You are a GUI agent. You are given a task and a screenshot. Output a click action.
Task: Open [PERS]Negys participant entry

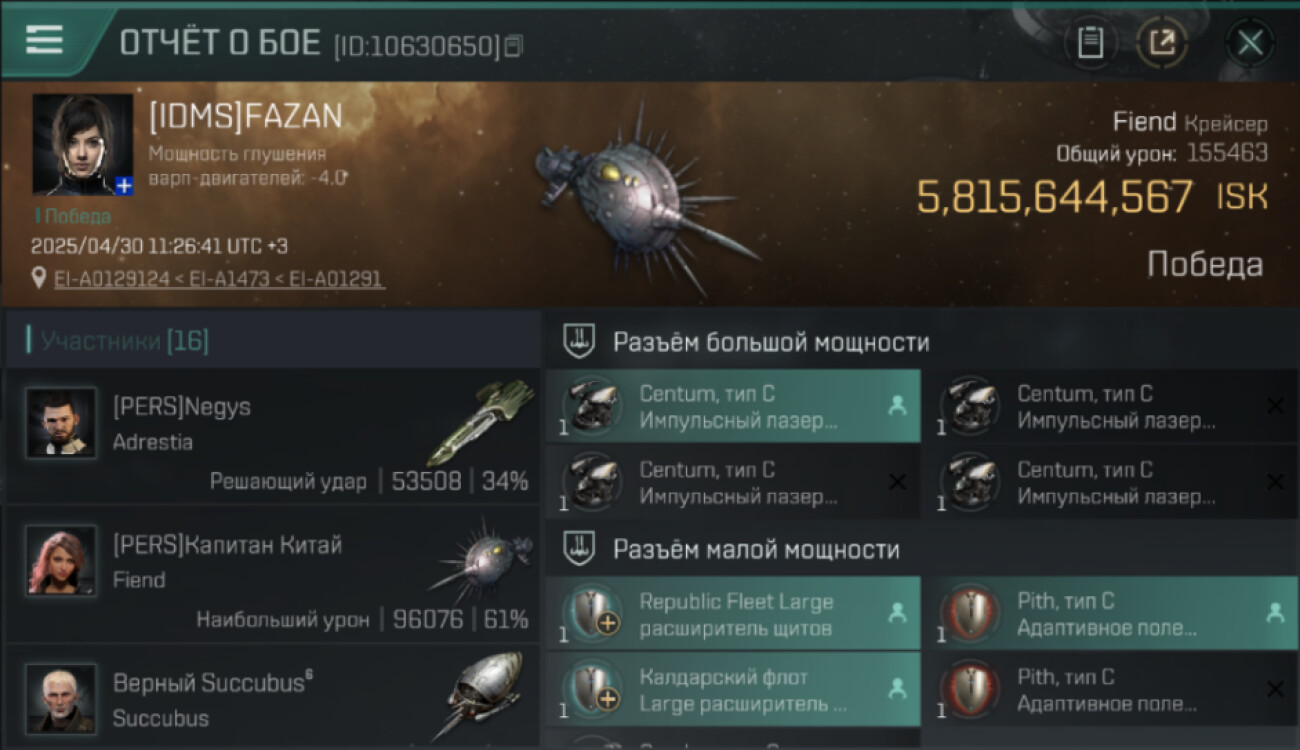pos(272,435)
